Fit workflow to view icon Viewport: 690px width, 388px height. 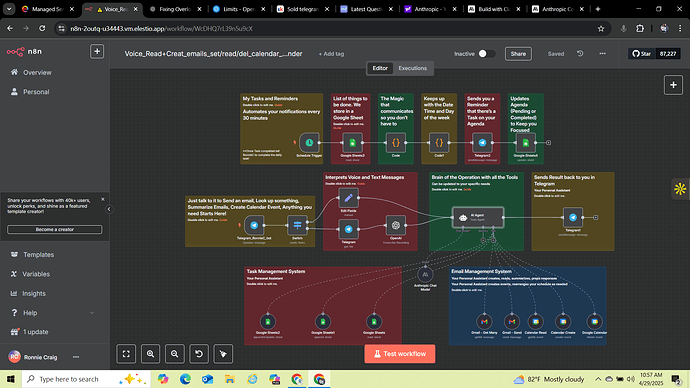click(126, 354)
